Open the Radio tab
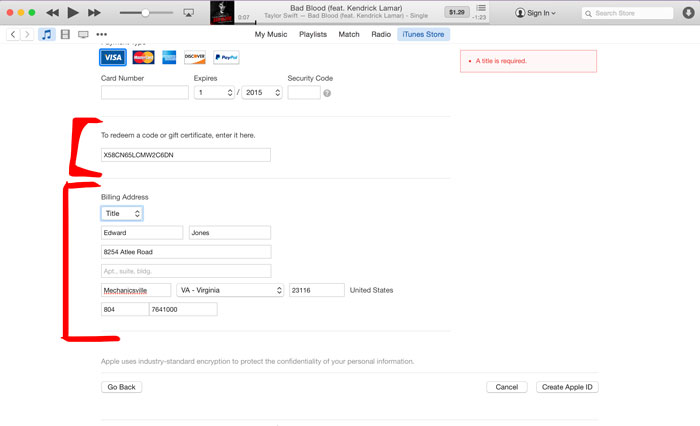Screen dimensions: 700x426 pyautogui.click(x=381, y=34)
